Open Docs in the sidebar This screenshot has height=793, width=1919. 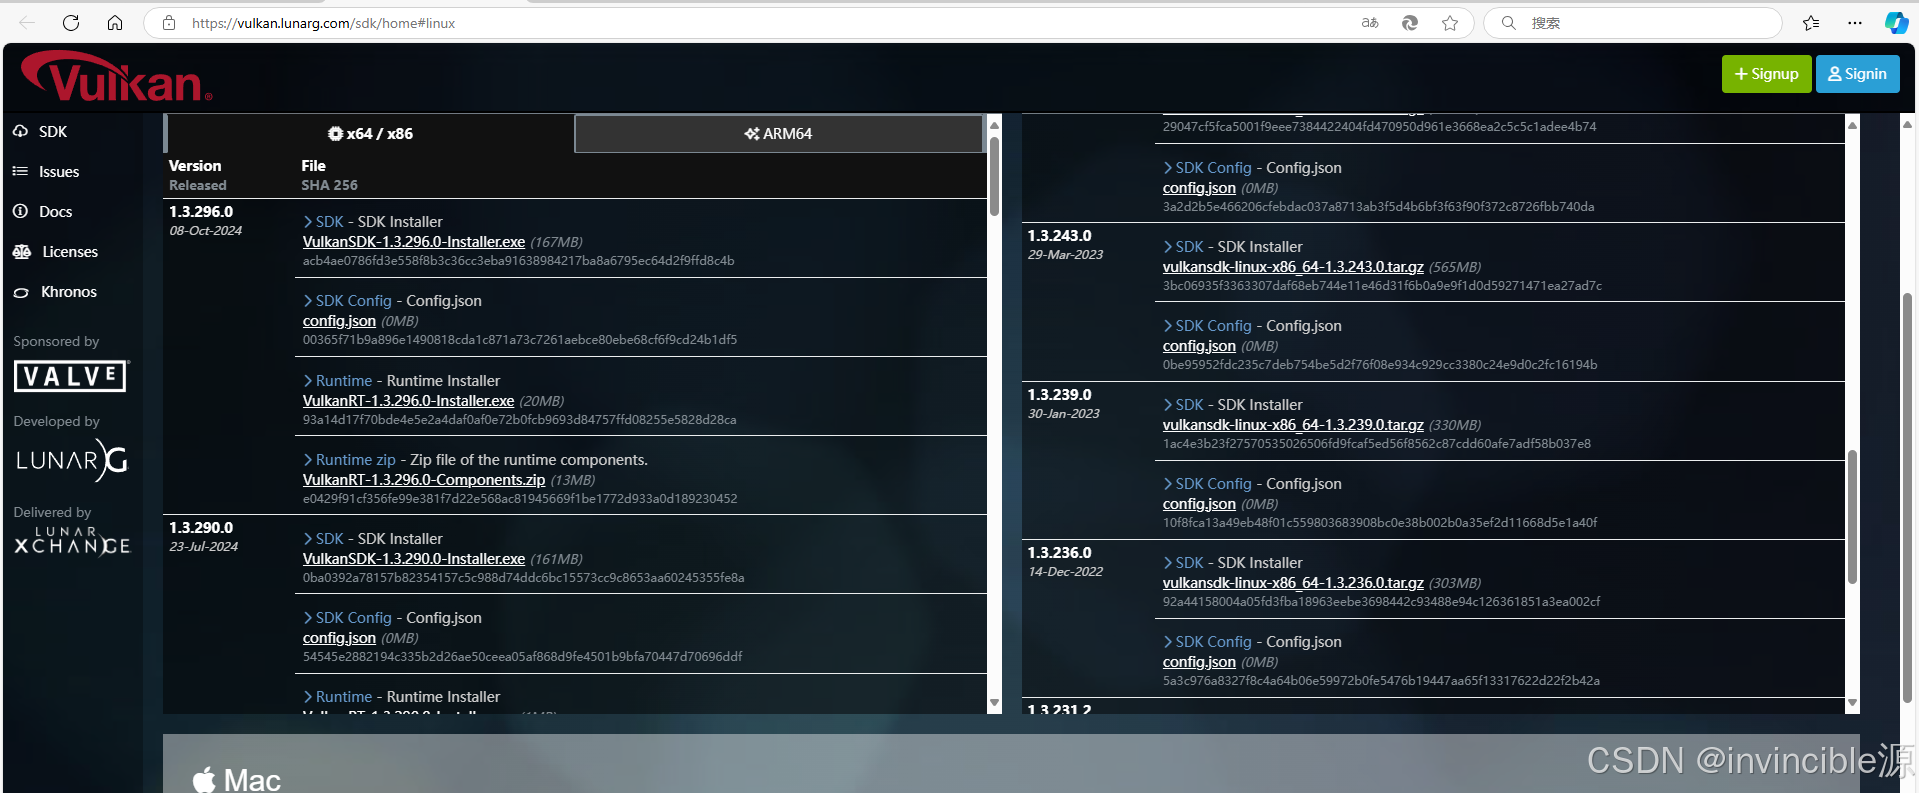pyautogui.click(x=43, y=211)
